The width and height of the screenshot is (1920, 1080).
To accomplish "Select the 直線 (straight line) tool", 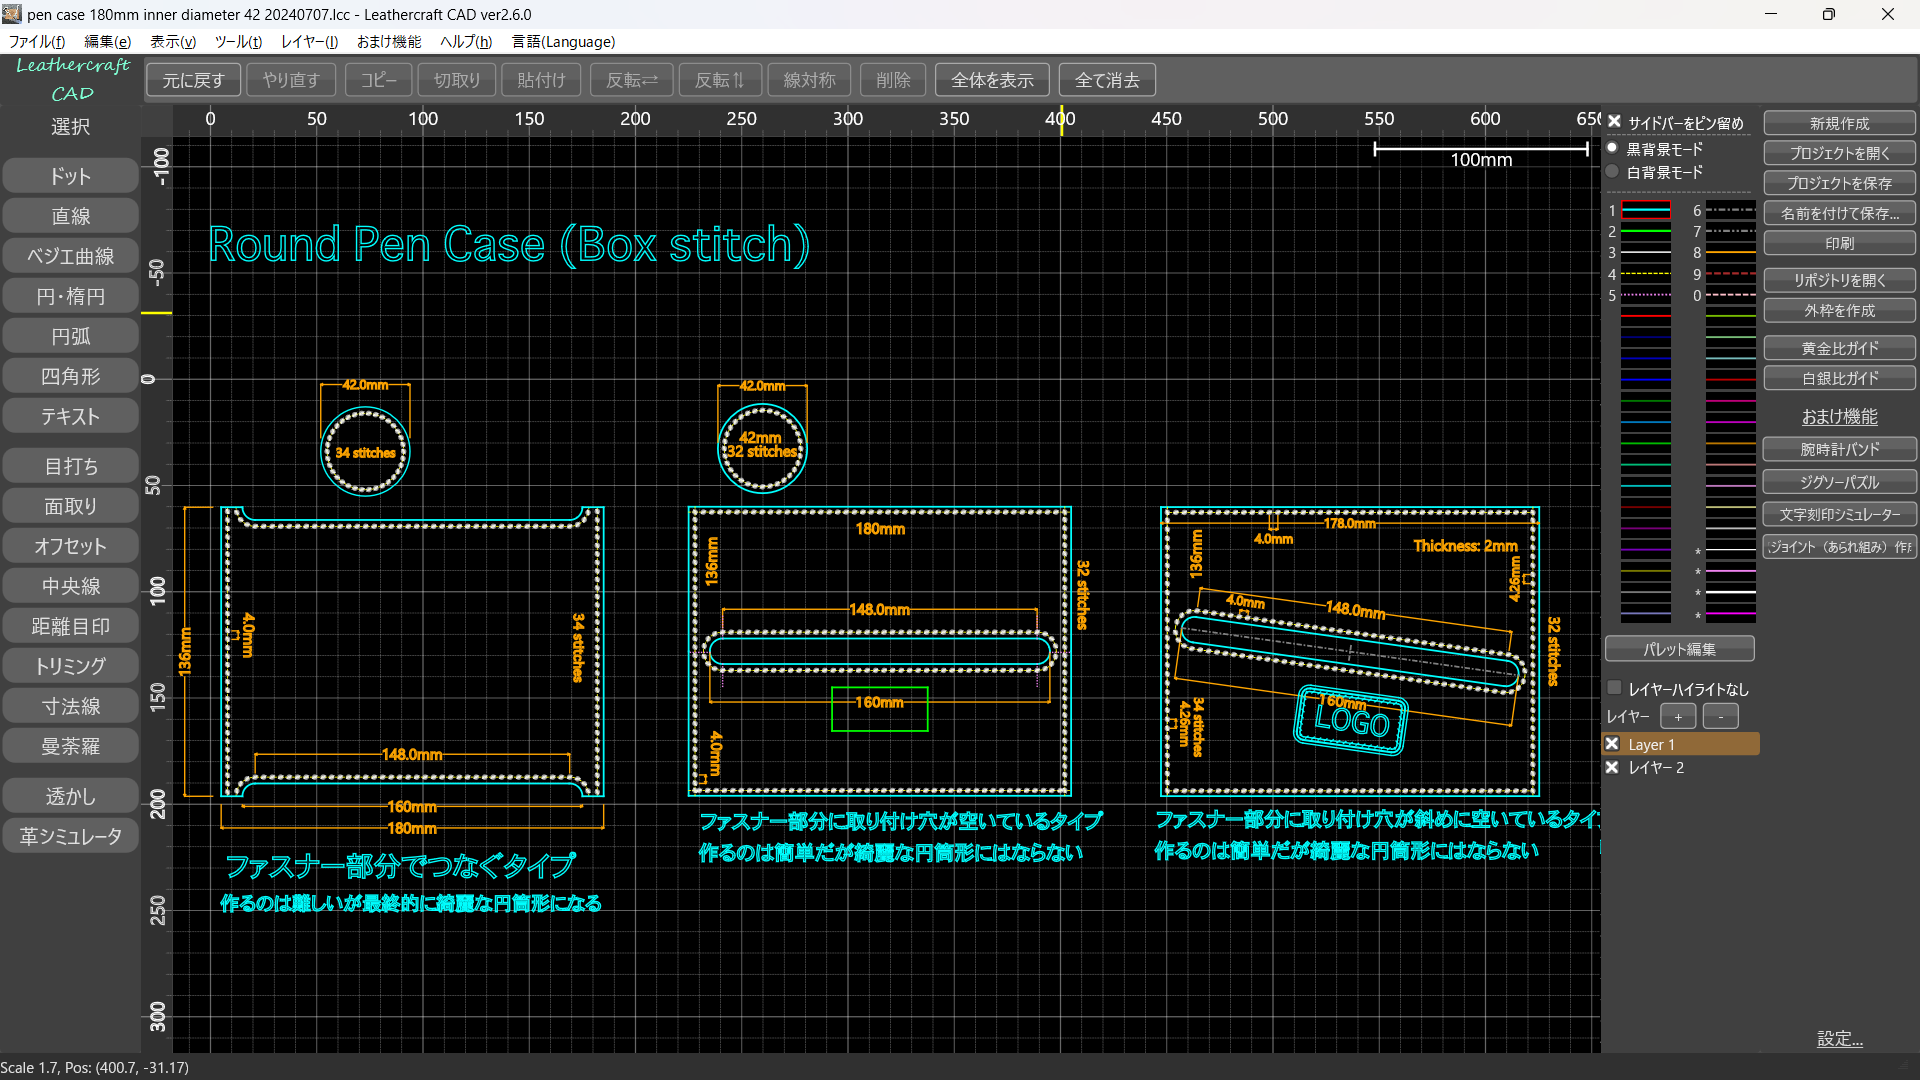I will click(70, 216).
